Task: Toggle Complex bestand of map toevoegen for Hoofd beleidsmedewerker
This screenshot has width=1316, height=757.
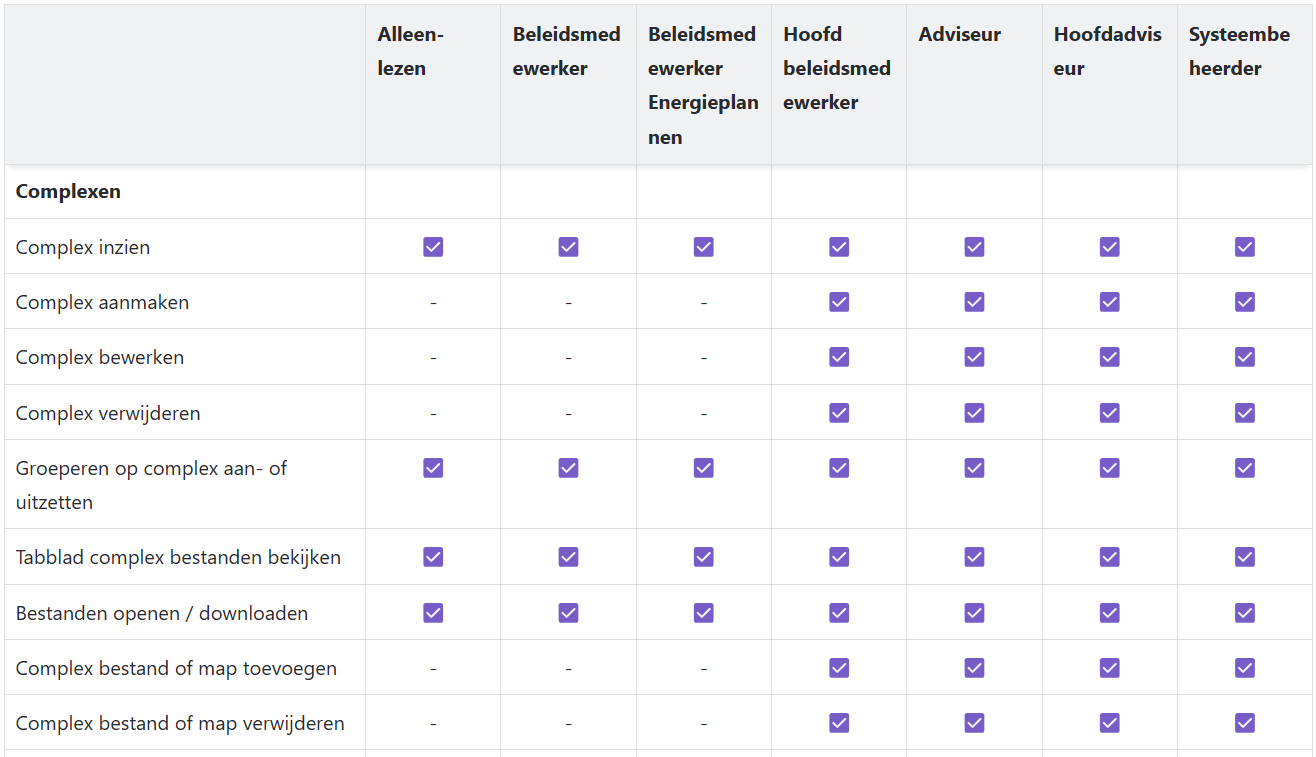Action: click(x=839, y=668)
